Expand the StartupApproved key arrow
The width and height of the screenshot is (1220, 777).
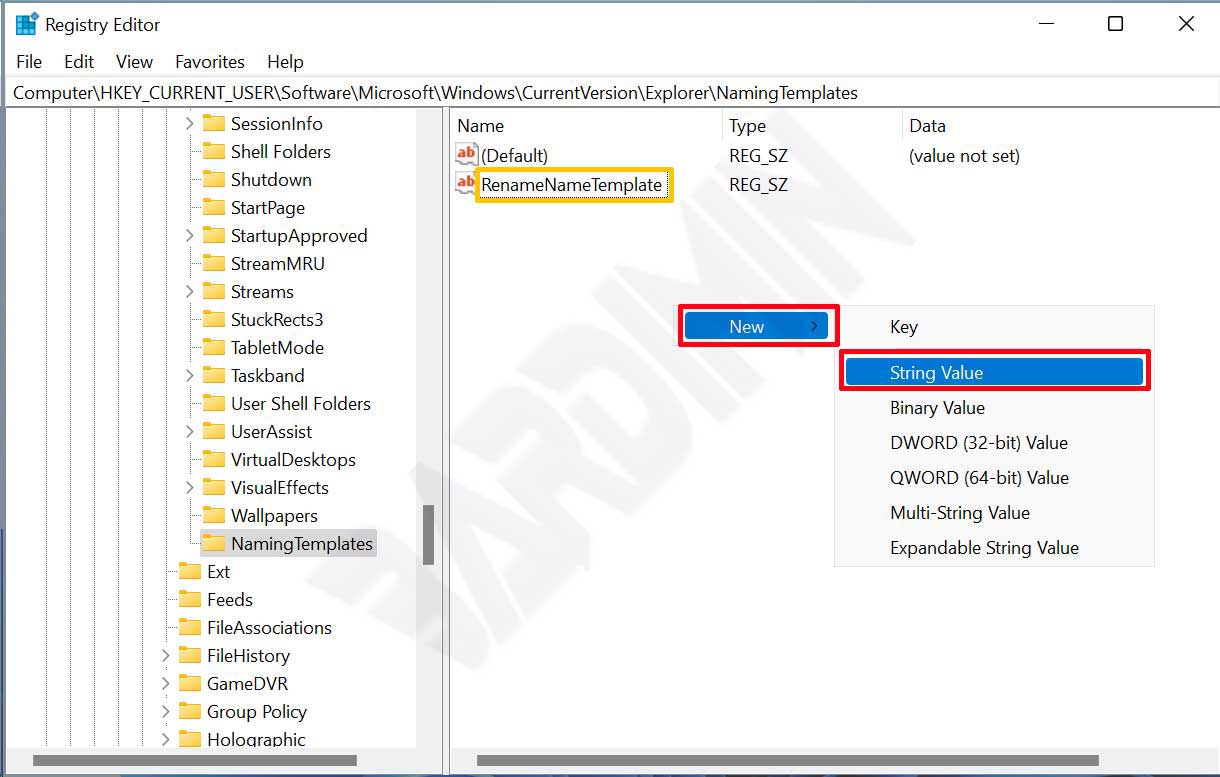coord(190,236)
